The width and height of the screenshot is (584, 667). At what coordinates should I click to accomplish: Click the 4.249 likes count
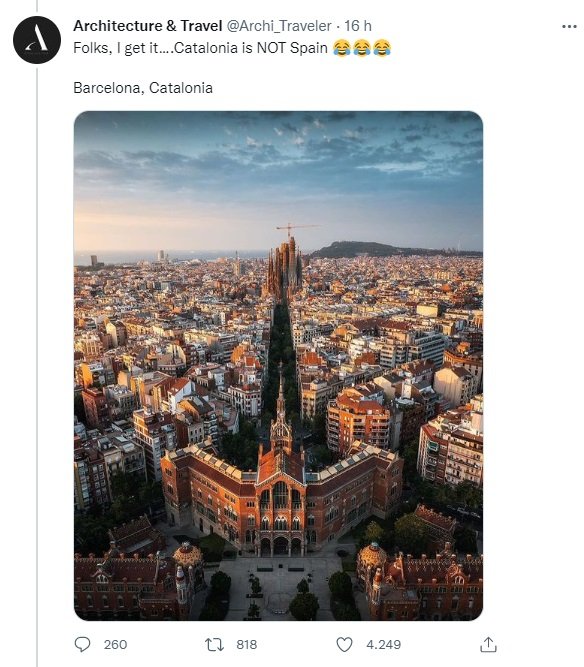[384, 644]
